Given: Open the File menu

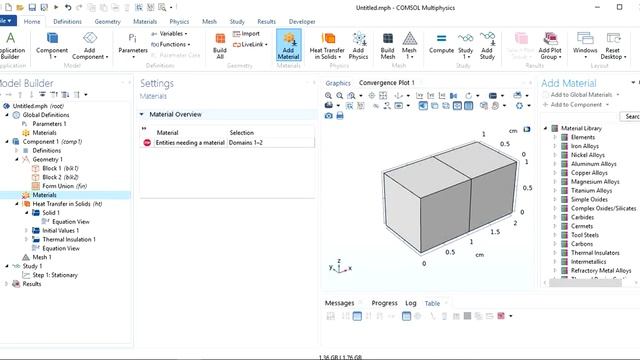Looking at the screenshot, I should pos(7,21).
